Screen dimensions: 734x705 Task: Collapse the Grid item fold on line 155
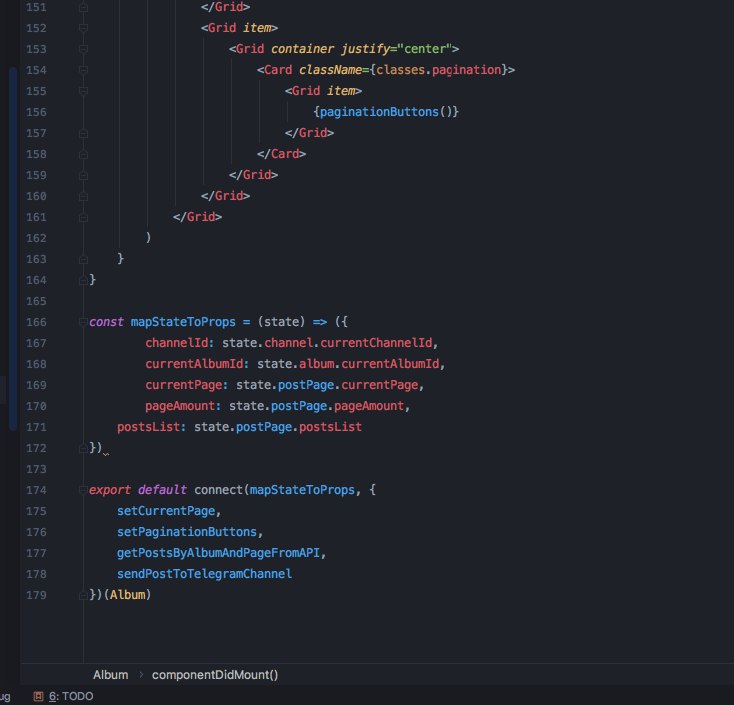pyautogui.click(x=83, y=91)
